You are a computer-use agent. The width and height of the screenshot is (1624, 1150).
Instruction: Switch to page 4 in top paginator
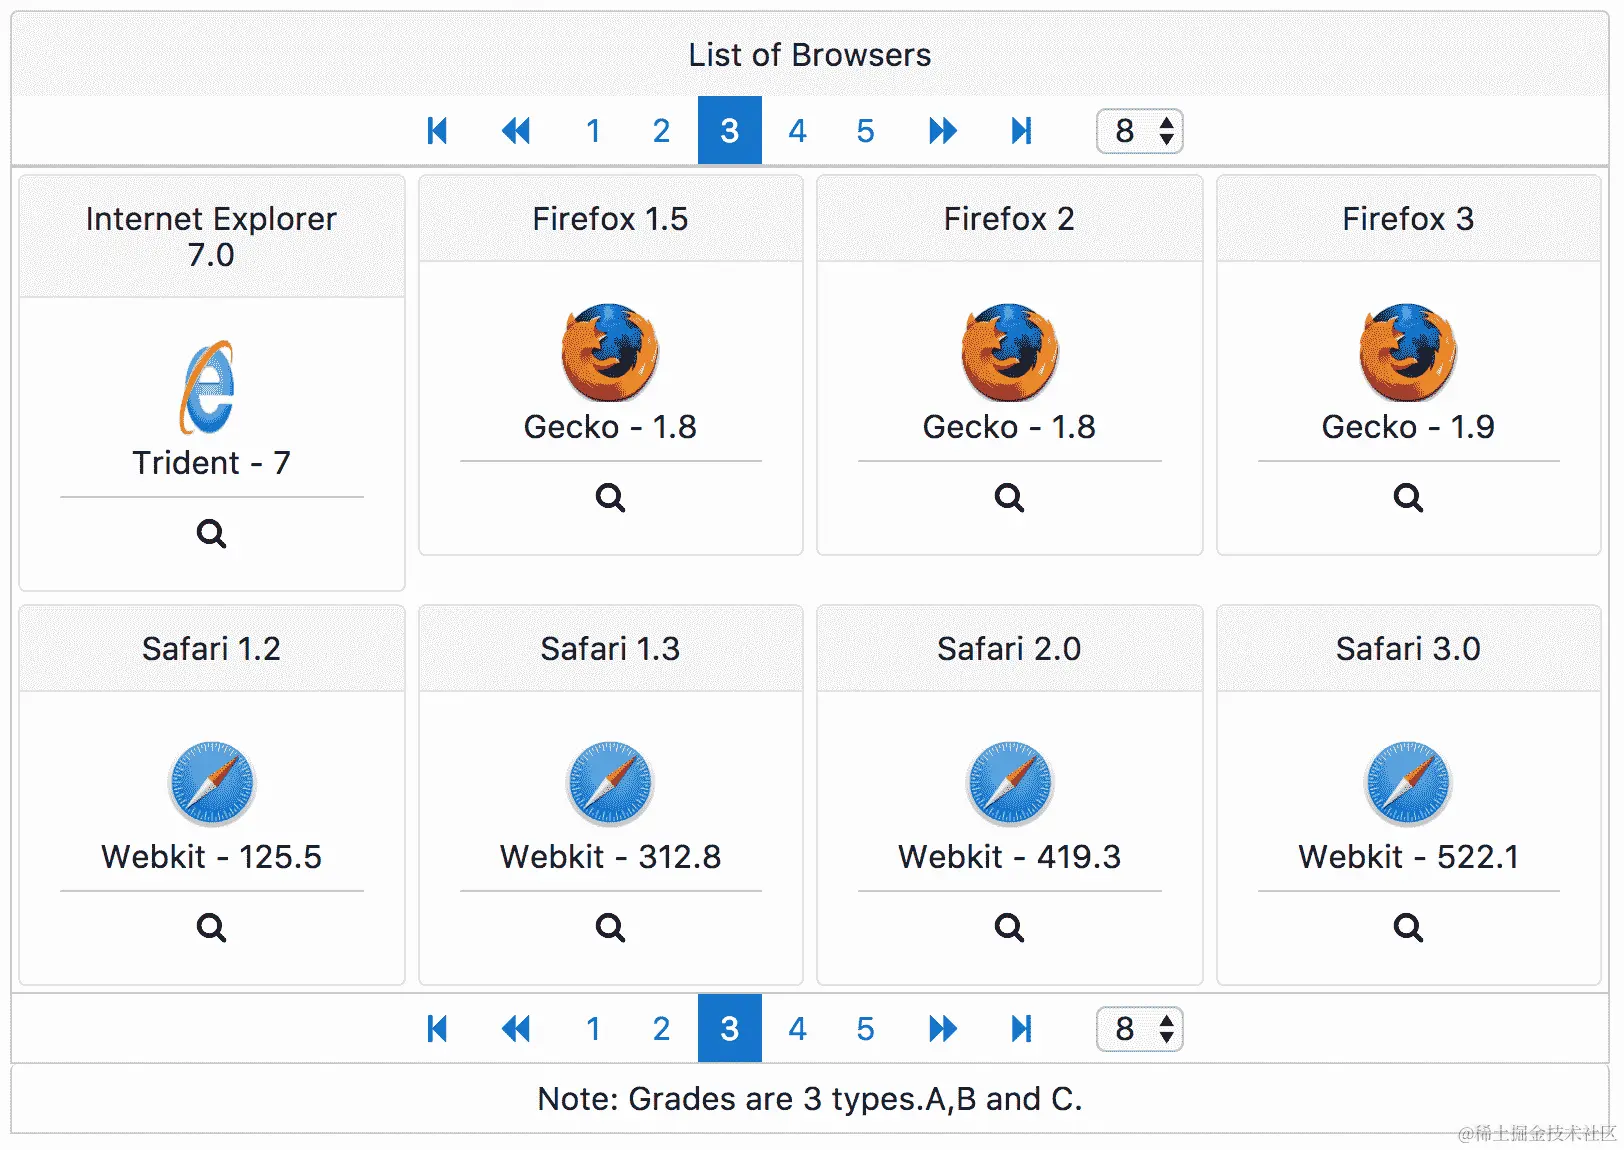point(797,130)
